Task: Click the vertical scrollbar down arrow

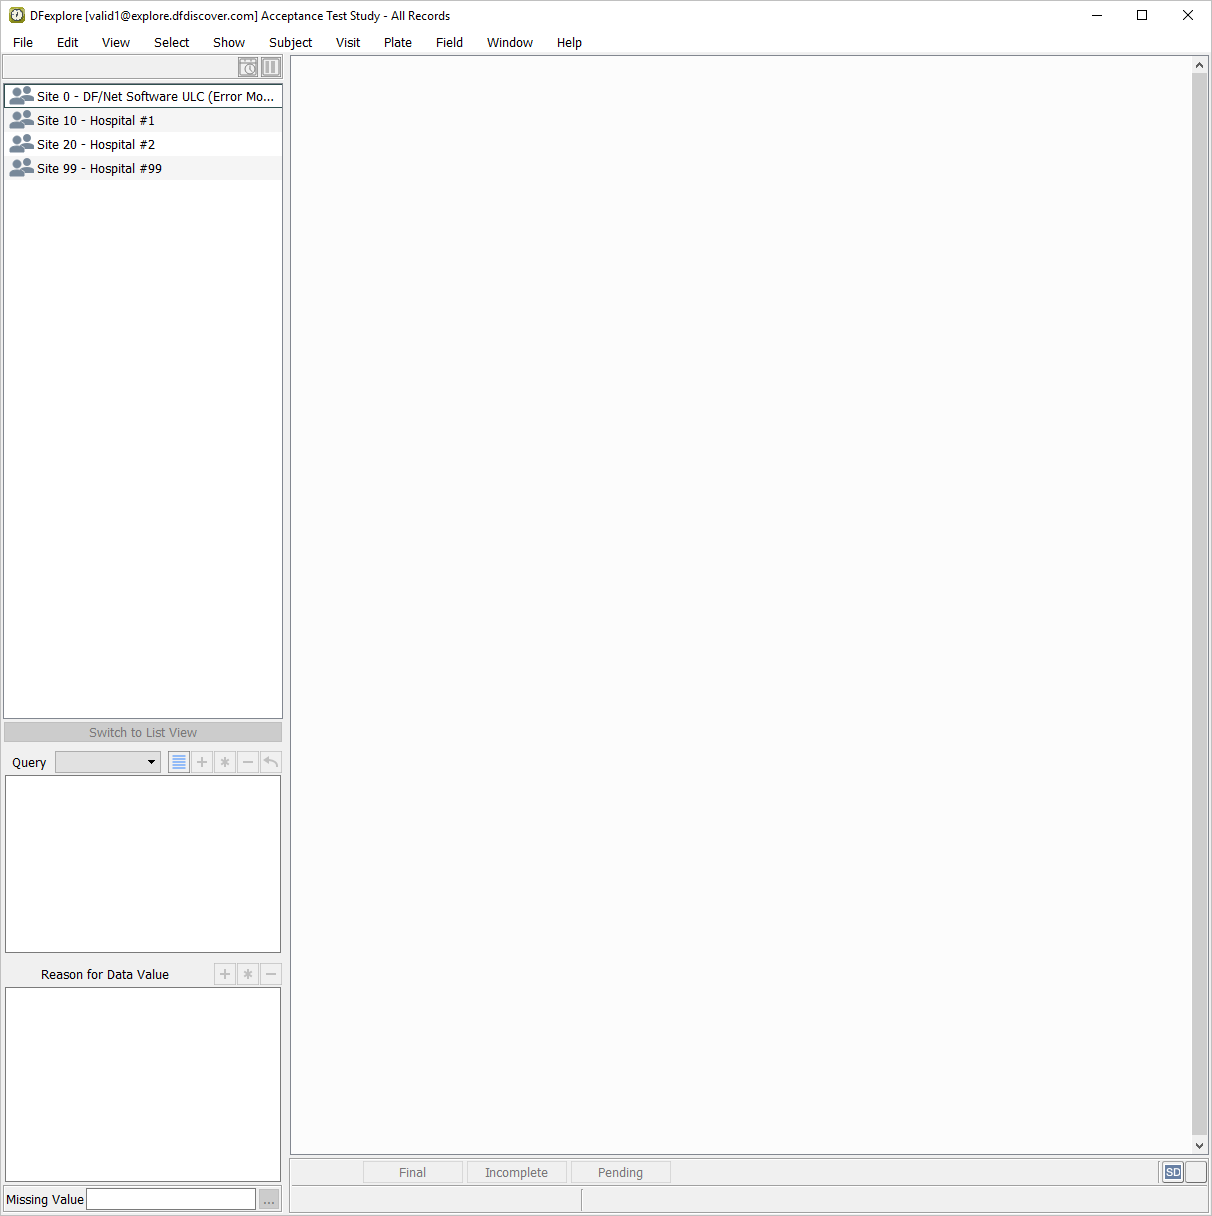Action: [x=1200, y=1146]
